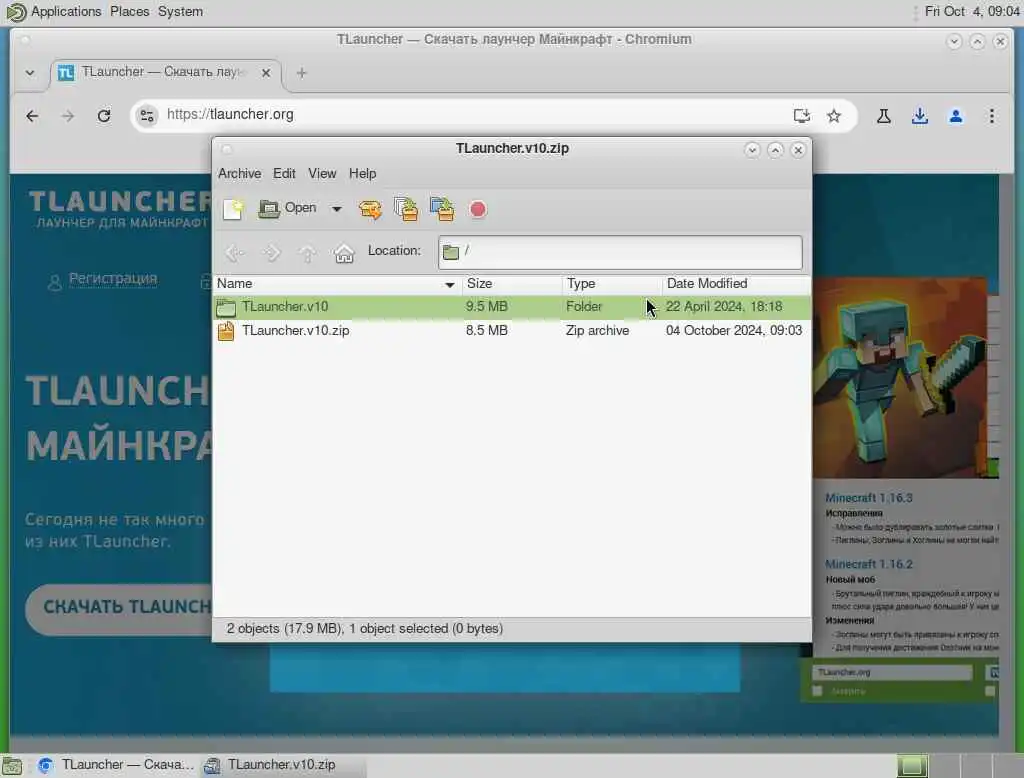Click the Location path field

click(x=620, y=252)
